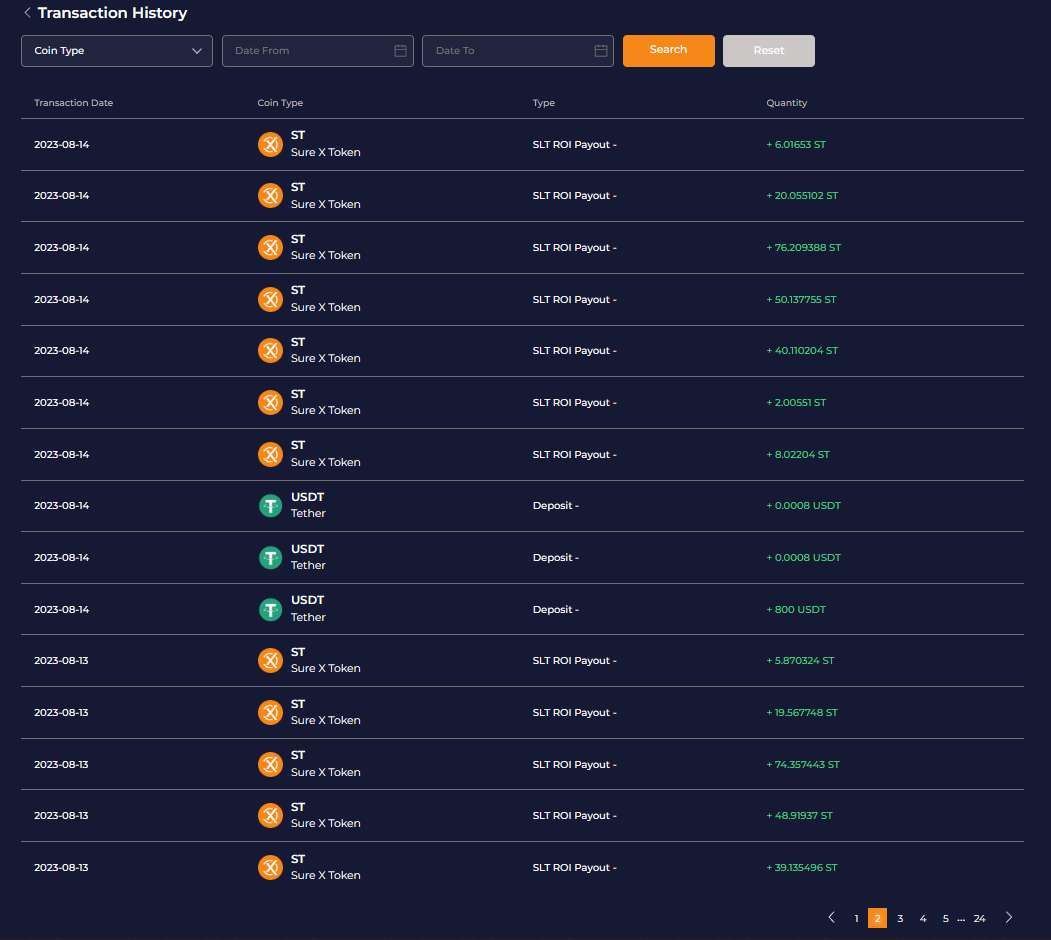Viewport: 1051px width, 940px height.
Task: Go to page 4
Action: (x=923, y=918)
